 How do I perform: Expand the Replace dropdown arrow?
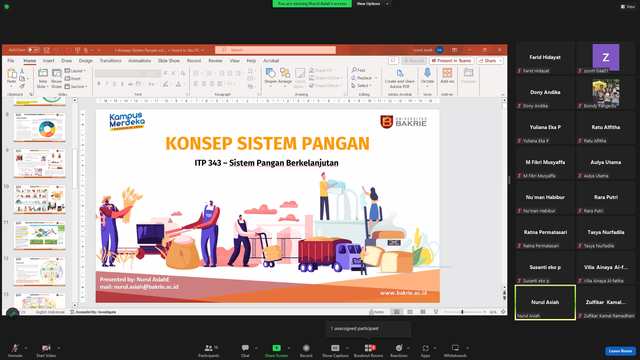376,78
